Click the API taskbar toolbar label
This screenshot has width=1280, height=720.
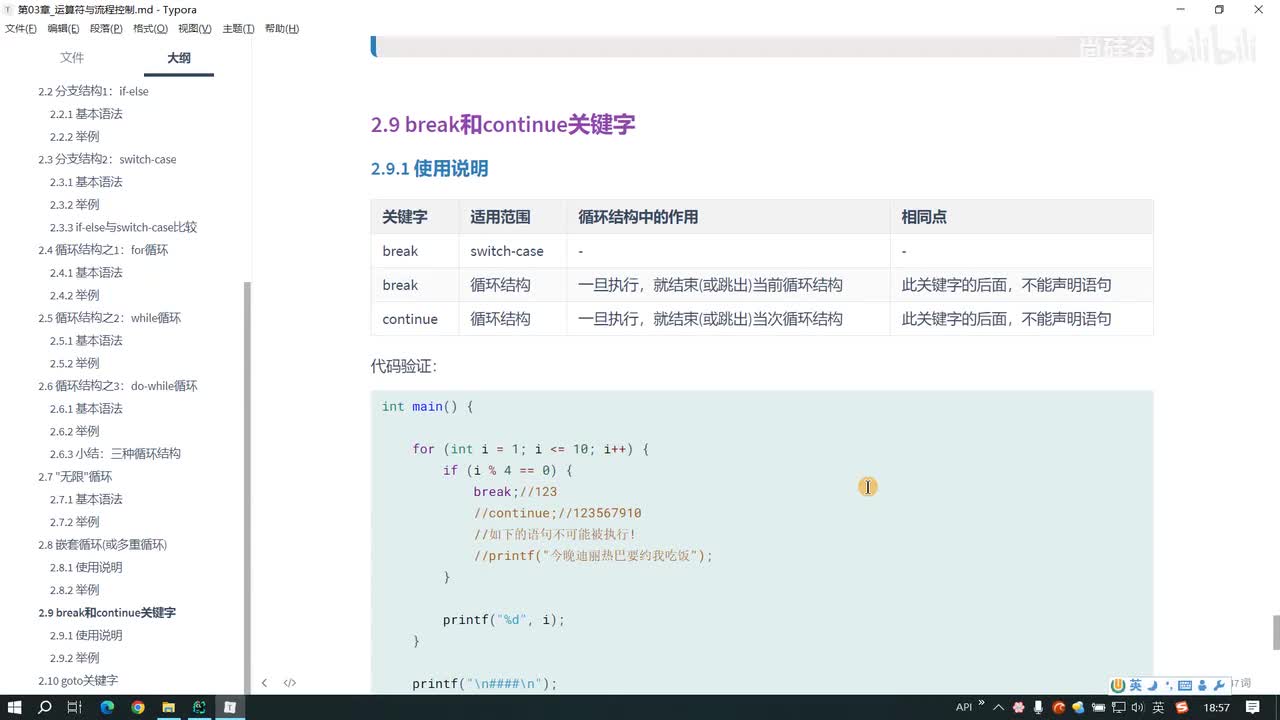coord(964,707)
